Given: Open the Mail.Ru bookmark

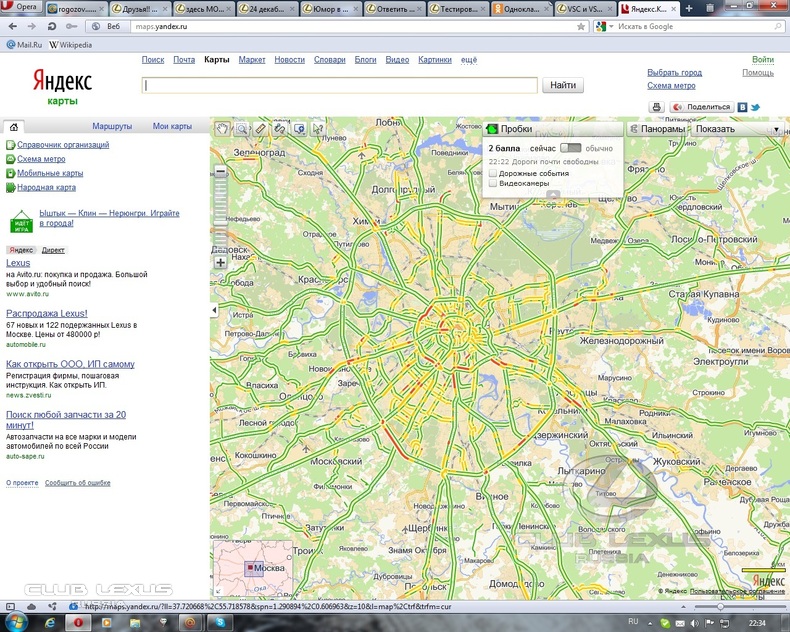Looking at the screenshot, I should (x=24, y=45).
